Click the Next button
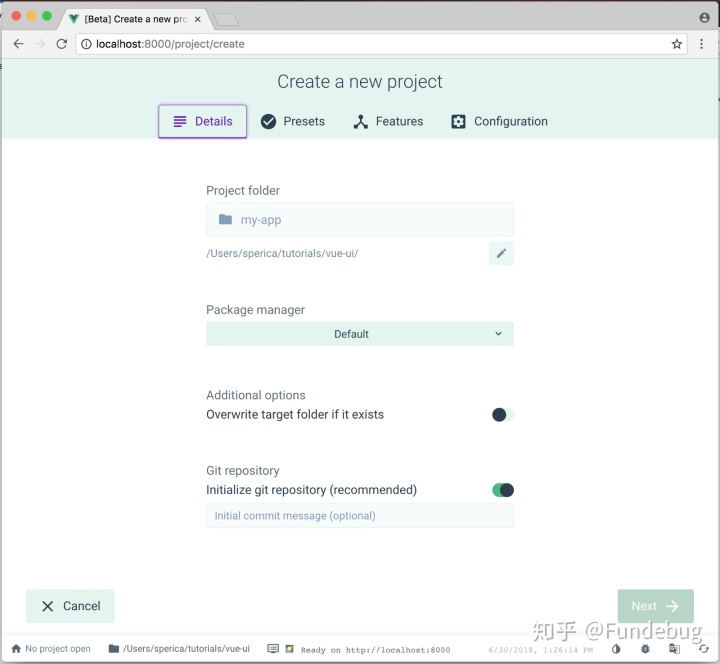The width and height of the screenshot is (720, 664). point(655,606)
